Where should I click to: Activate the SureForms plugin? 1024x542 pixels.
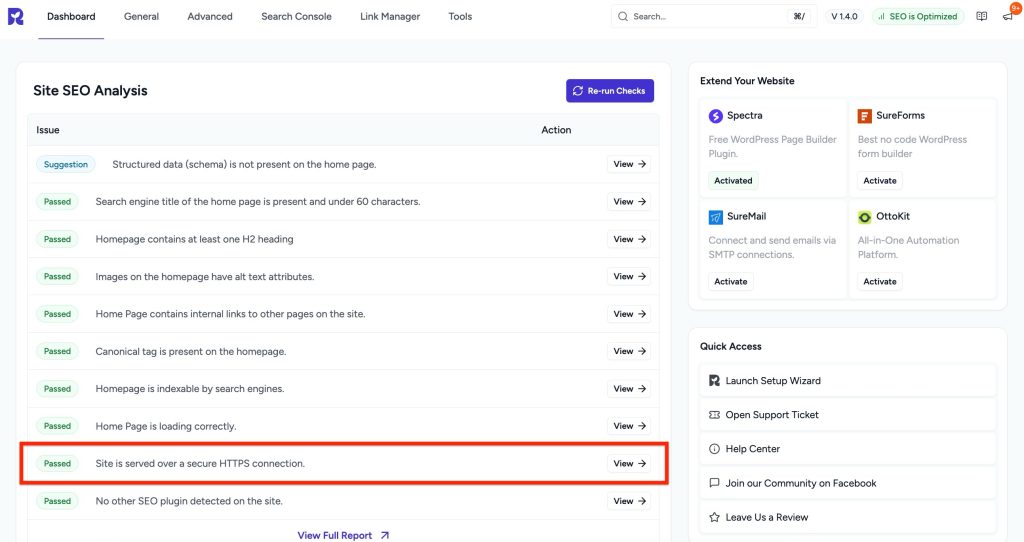coord(880,181)
